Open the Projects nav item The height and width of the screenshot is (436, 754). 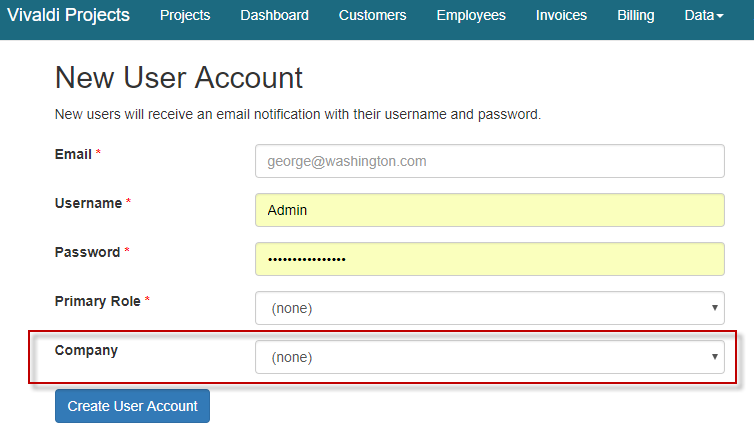185,15
